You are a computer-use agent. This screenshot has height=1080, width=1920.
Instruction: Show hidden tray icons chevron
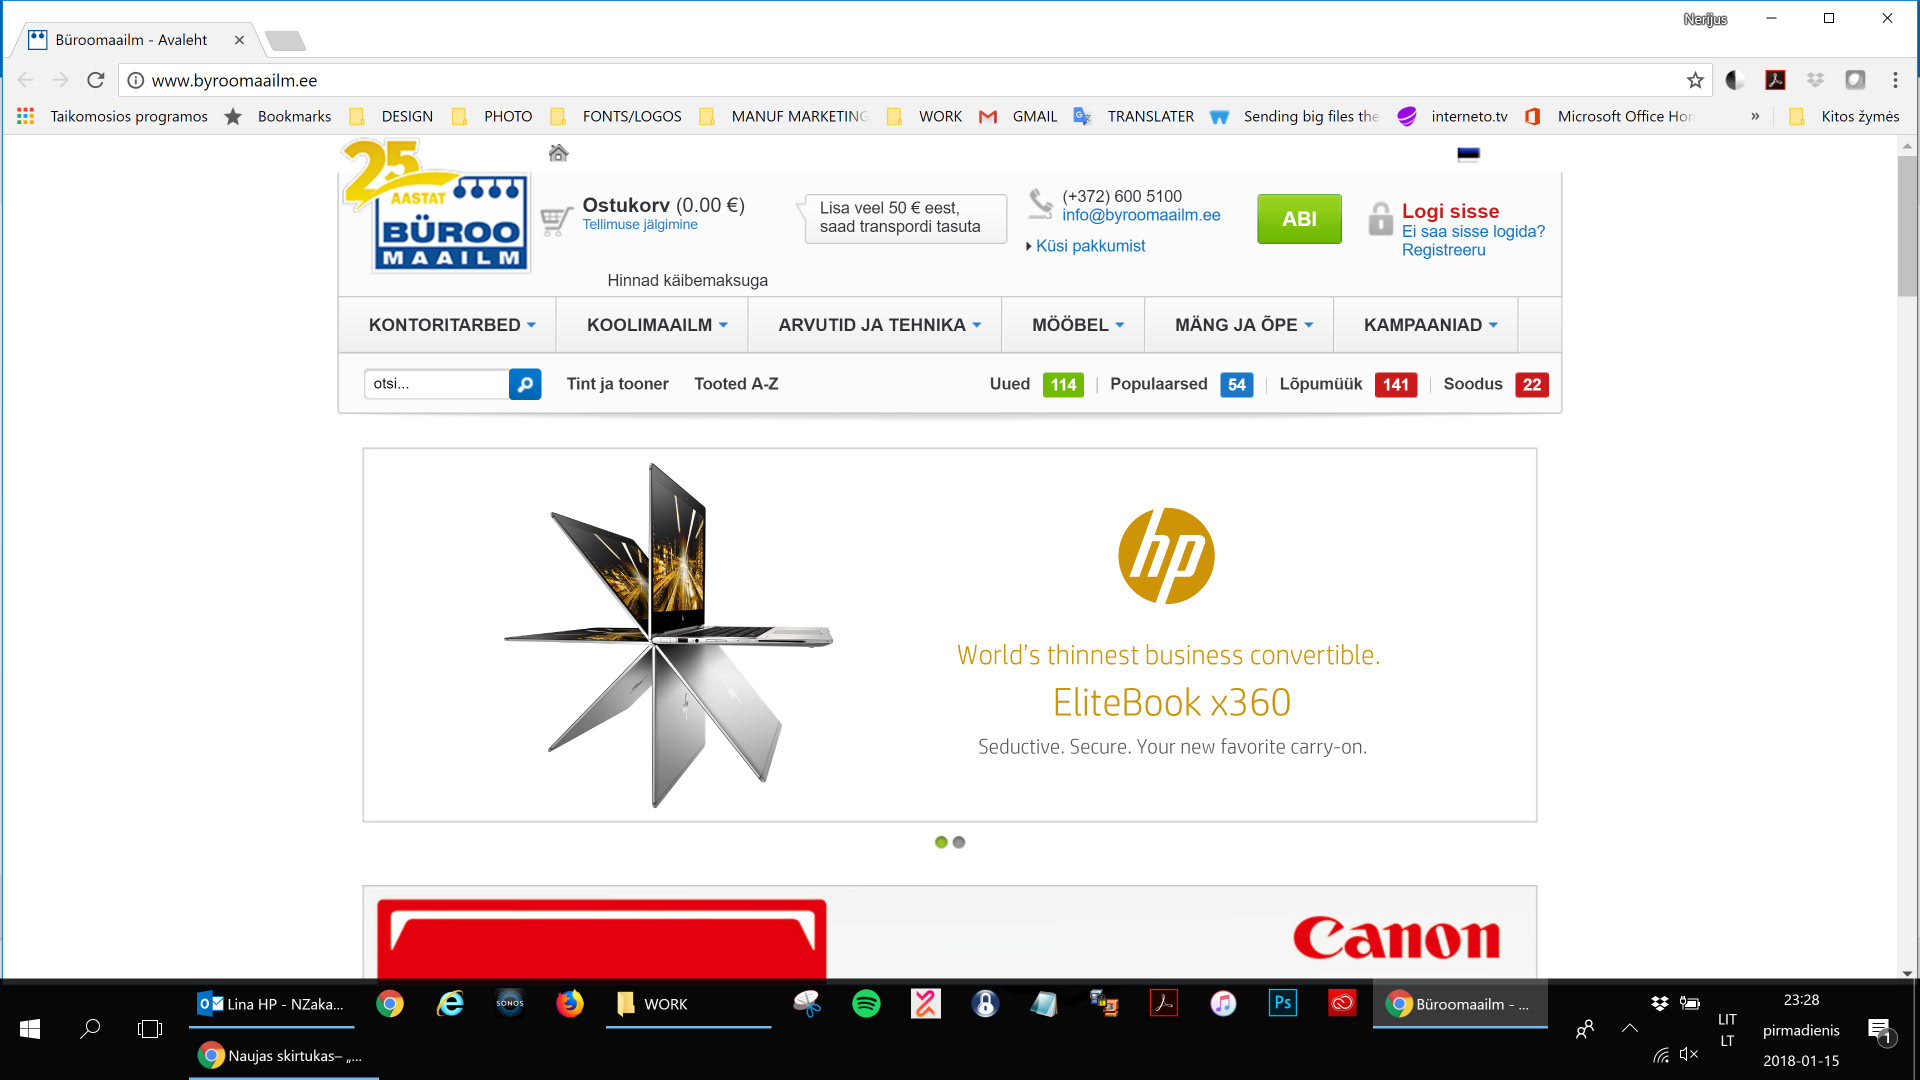click(x=1630, y=1029)
